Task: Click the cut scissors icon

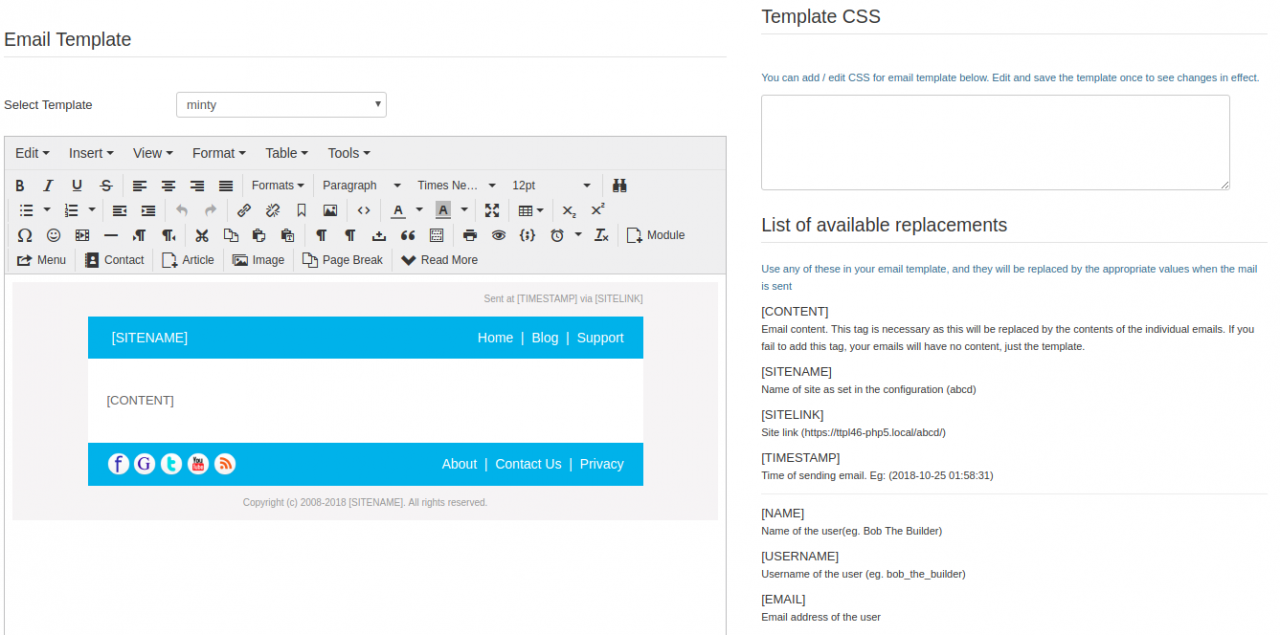Action: (x=202, y=236)
